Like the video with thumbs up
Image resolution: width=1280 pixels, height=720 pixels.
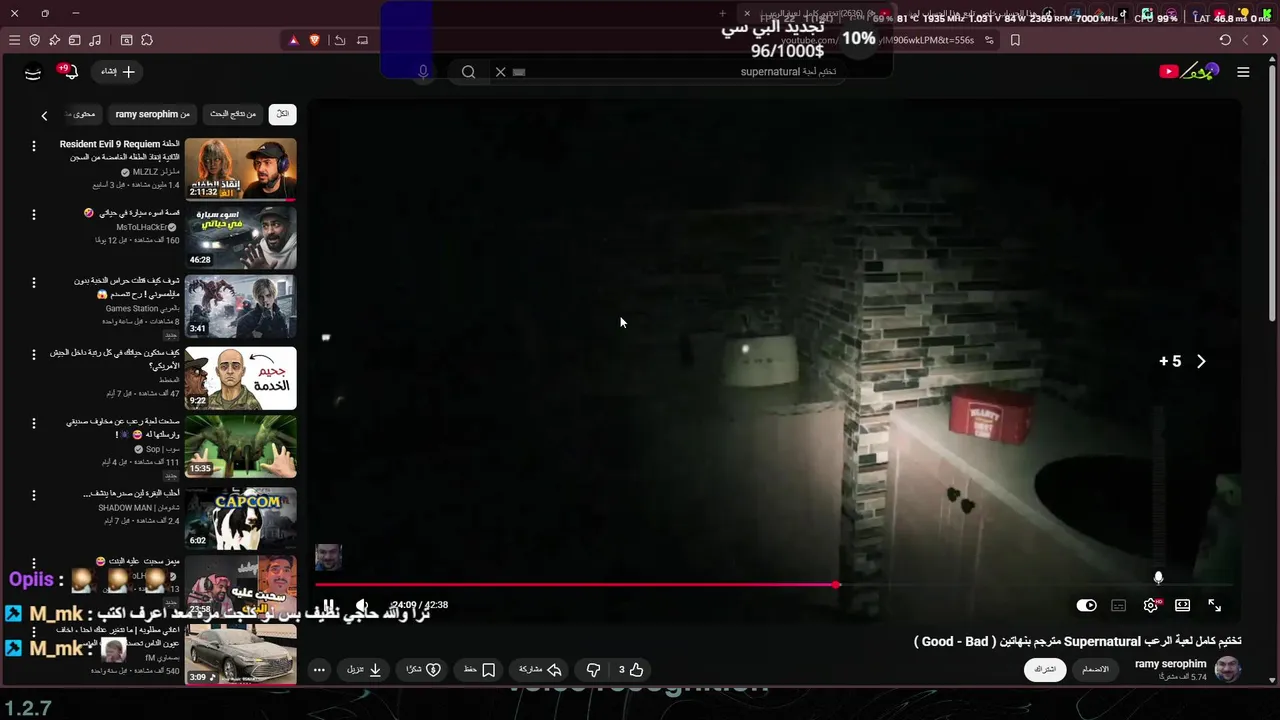(630, 670)
